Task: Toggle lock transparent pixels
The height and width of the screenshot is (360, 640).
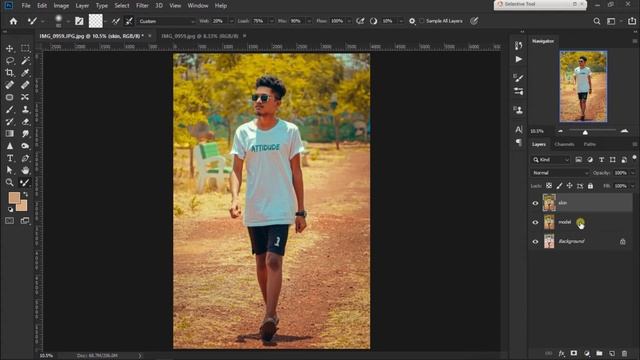Action: click(549, 186)
